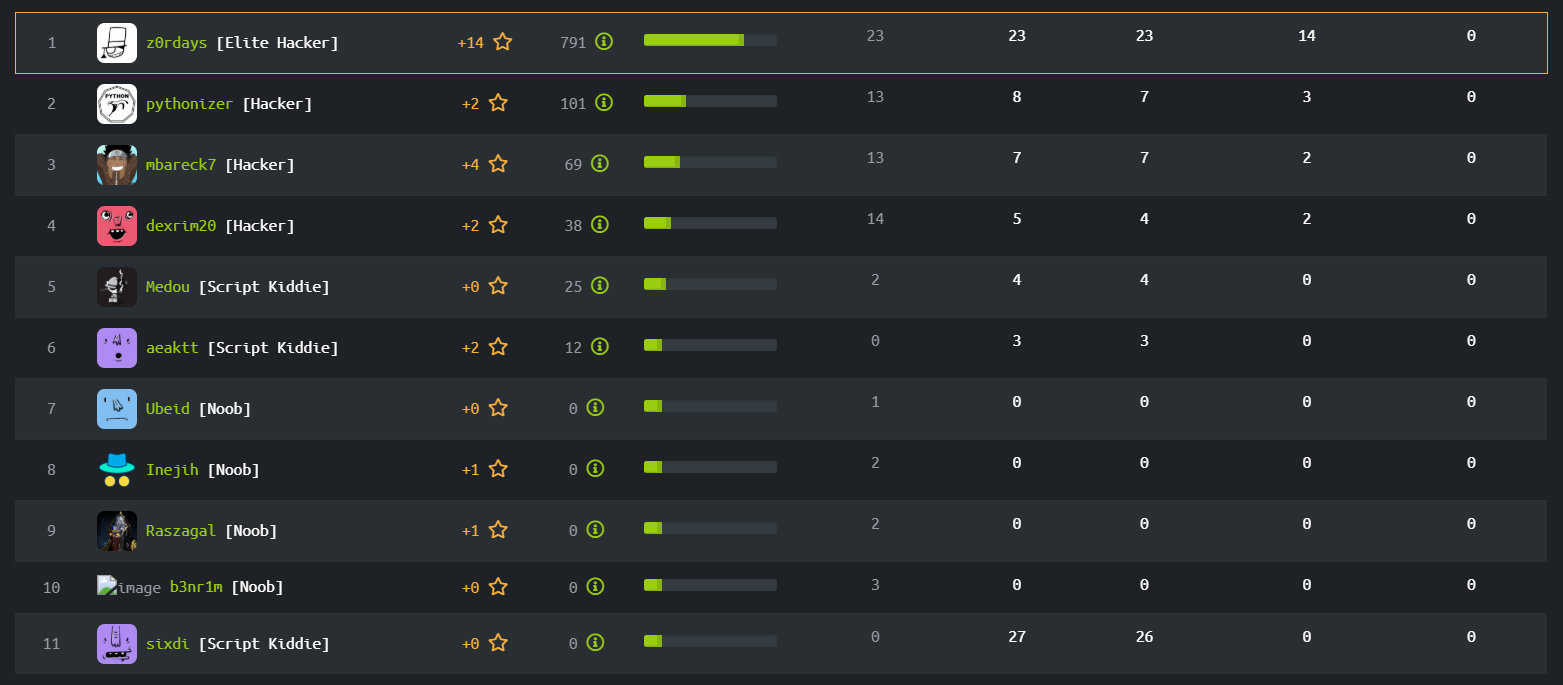Click Ubeid's blue square avatar
Image resolution: width=1563 pixels, height=685 pixels.
point(117,409)
